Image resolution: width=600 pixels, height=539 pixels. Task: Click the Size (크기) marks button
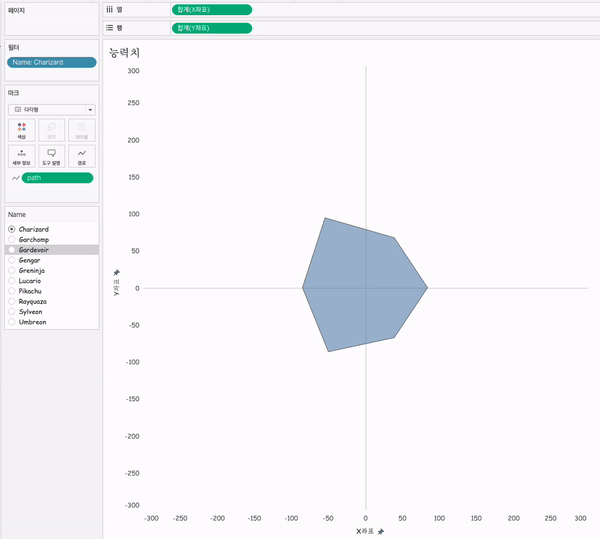tap(51, 130)
